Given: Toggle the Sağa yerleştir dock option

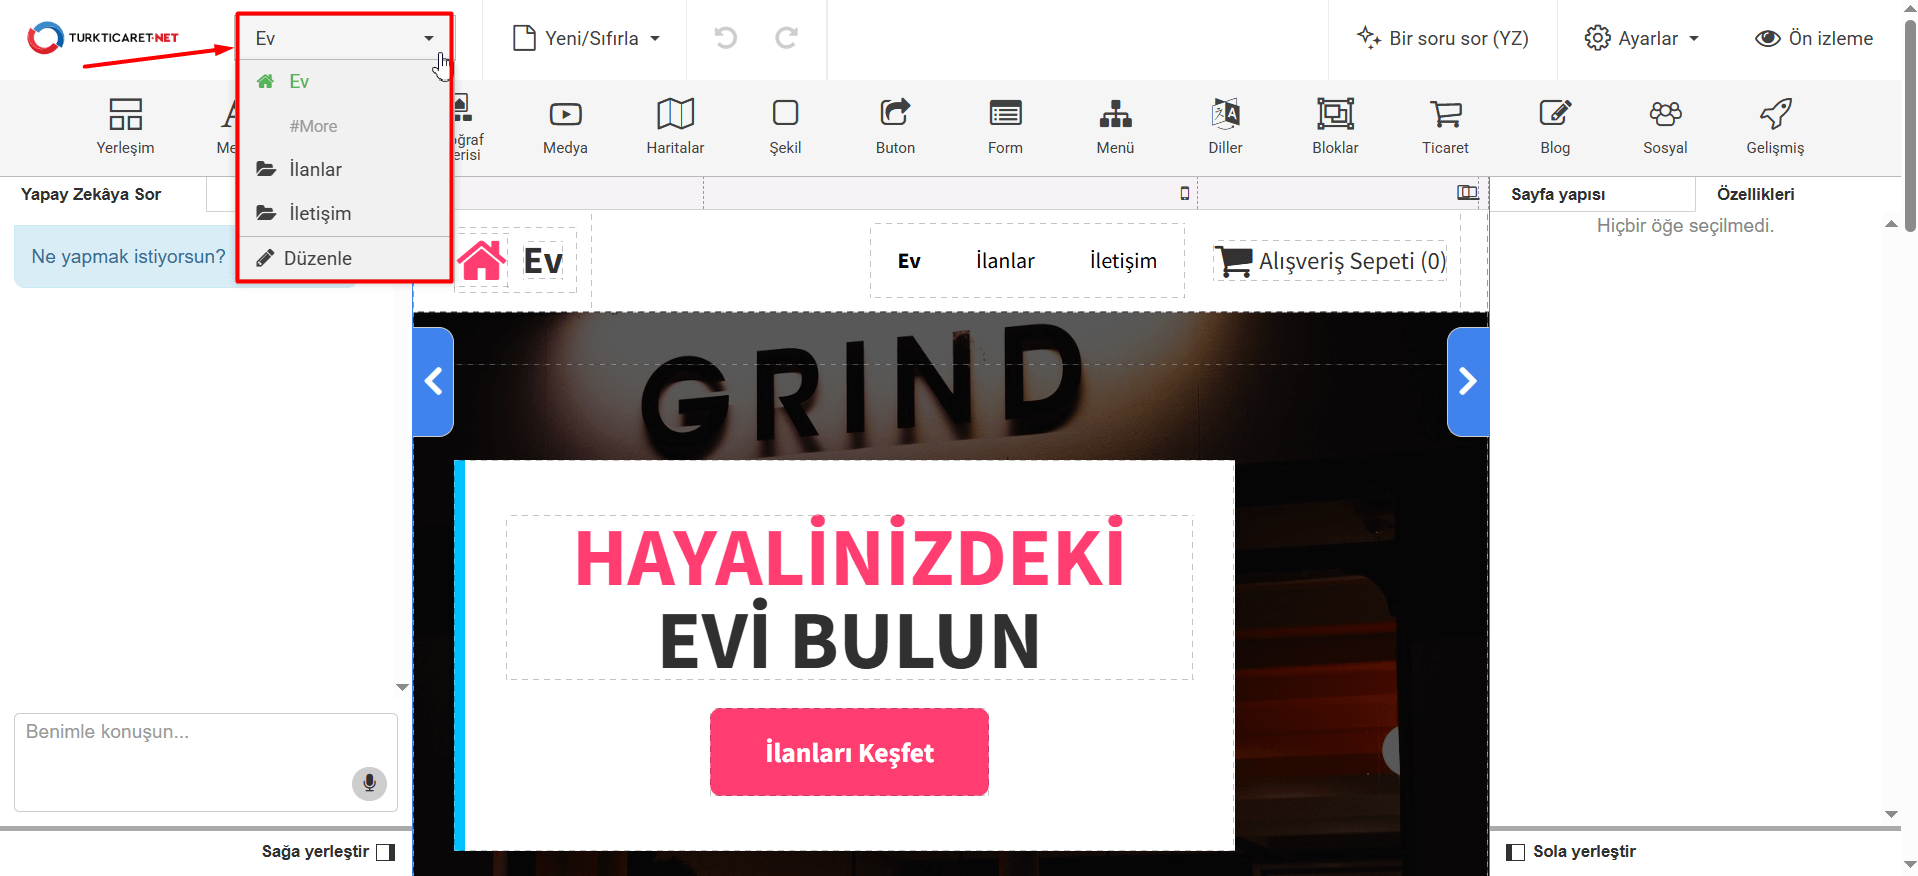Looking at the screenshot, I should 386,852.
